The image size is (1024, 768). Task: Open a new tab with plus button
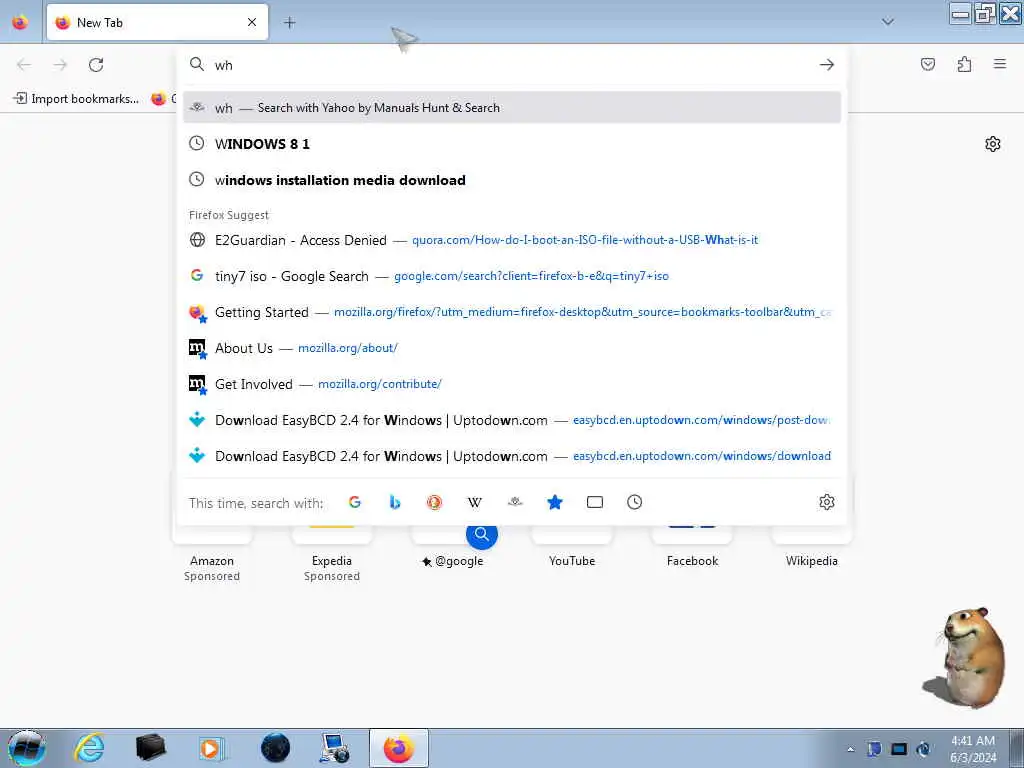(x=289, y=23)
